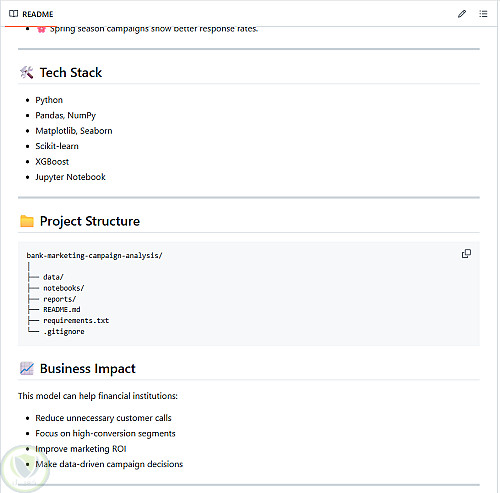Click the green leaf watermark logo

tap(24, 470)
